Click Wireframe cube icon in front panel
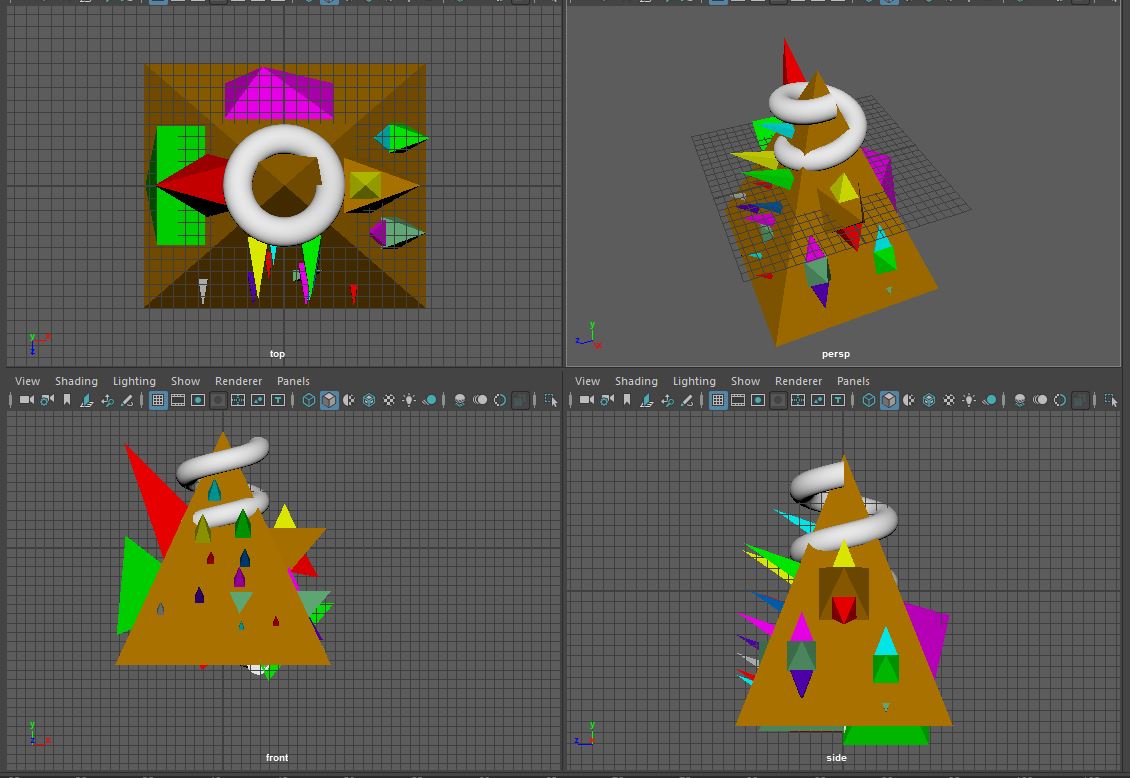The width and height of the screenshot is (1130, 778). (x=309, y=401)
